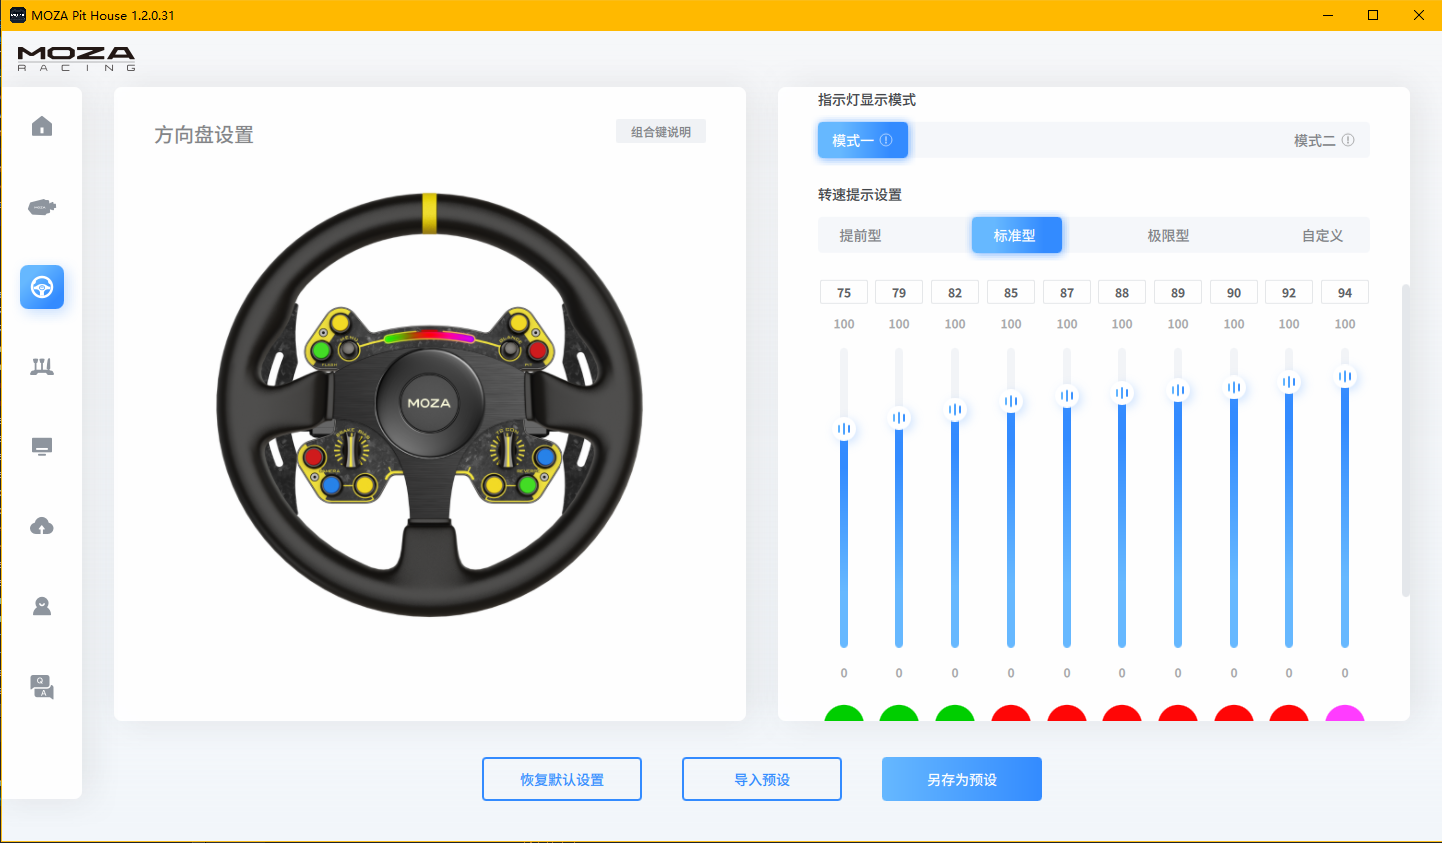Click the RPM value field showing 94

click(1345, 293)
